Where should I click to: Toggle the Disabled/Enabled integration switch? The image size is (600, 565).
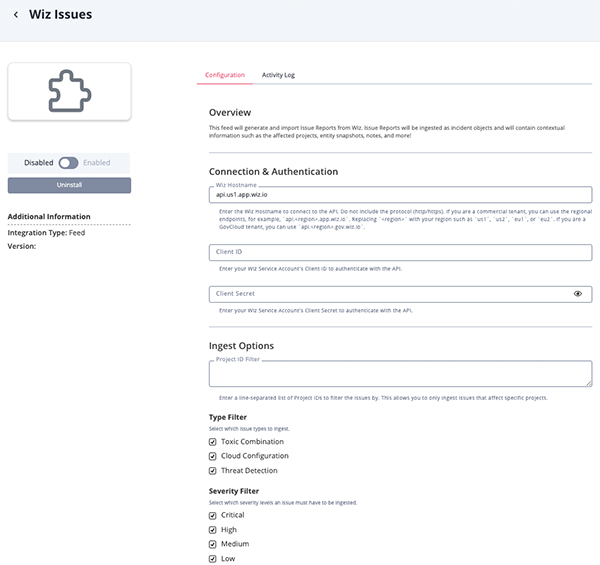pos(68,162)
